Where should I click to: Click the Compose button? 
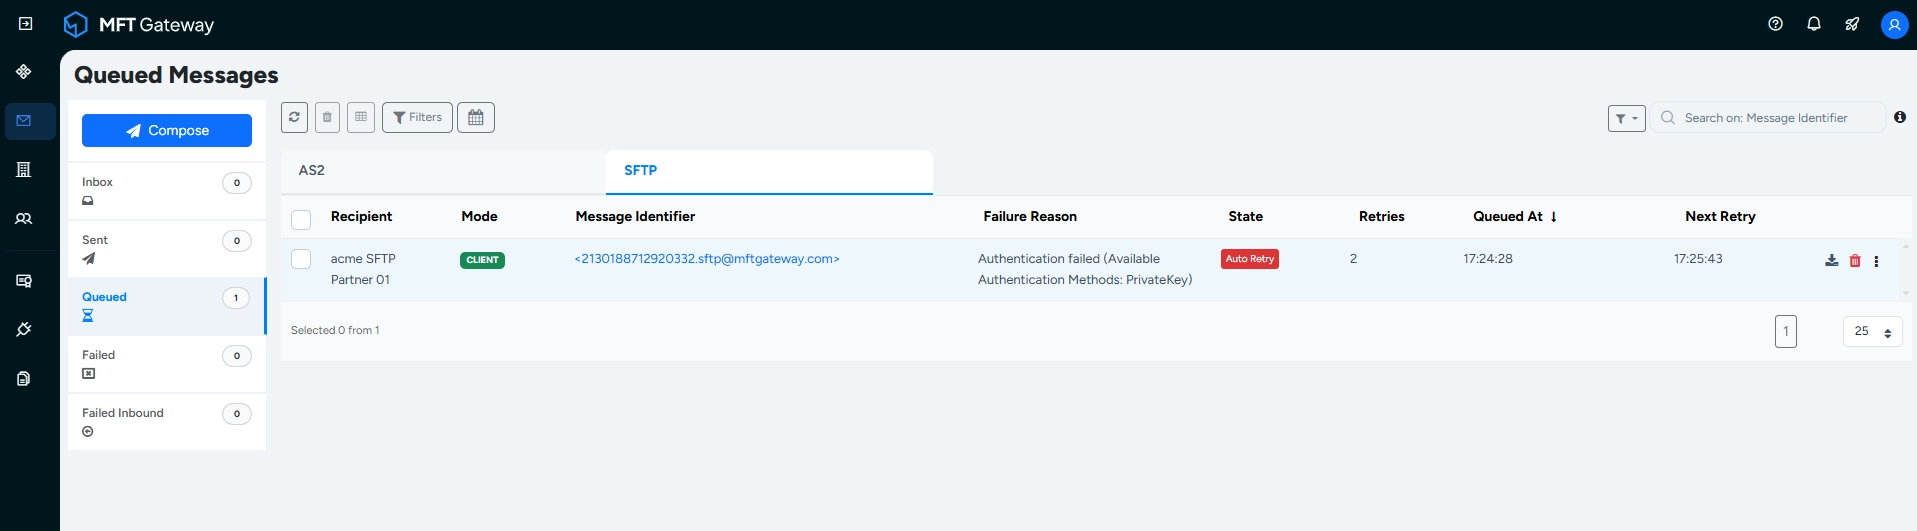coord(167,130)
